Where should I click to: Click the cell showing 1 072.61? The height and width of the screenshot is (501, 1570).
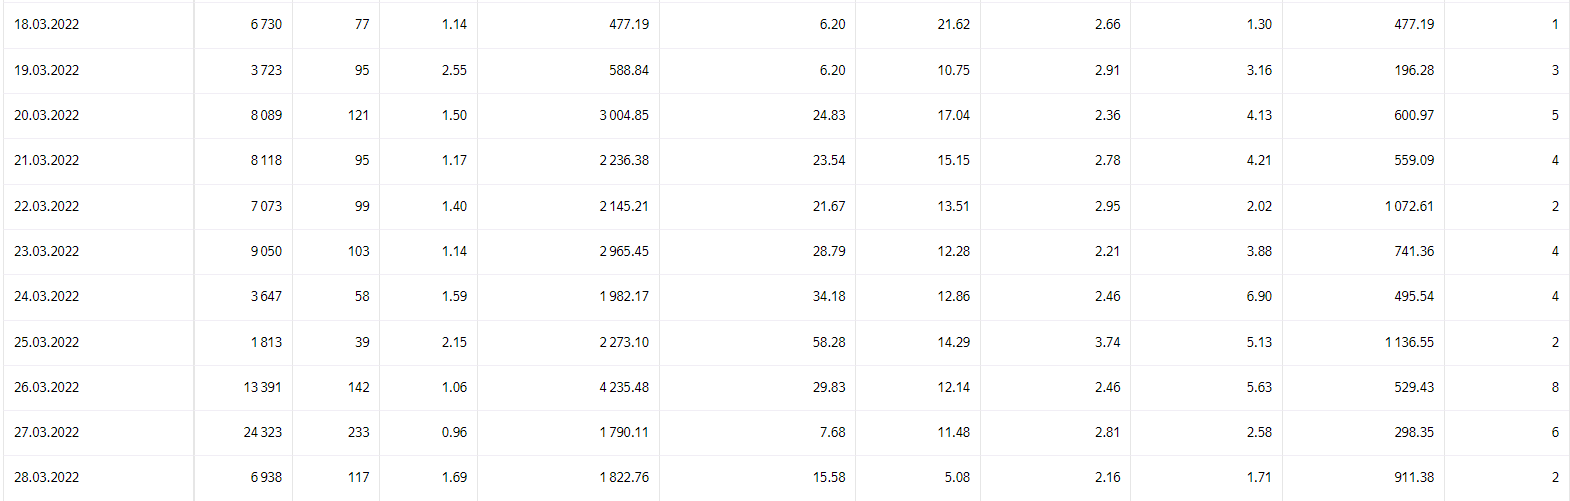pyautogui.click(x=1409, y=206)
